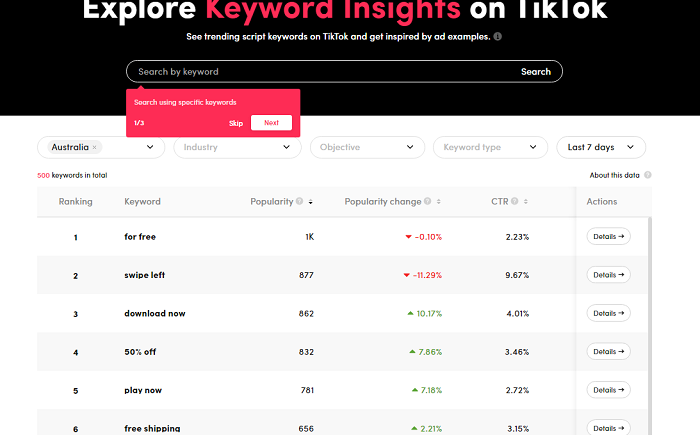This screenshot has height=435, width=700.
Task: Select the 'free shipping' keyword text
Action: coord(152,429)
